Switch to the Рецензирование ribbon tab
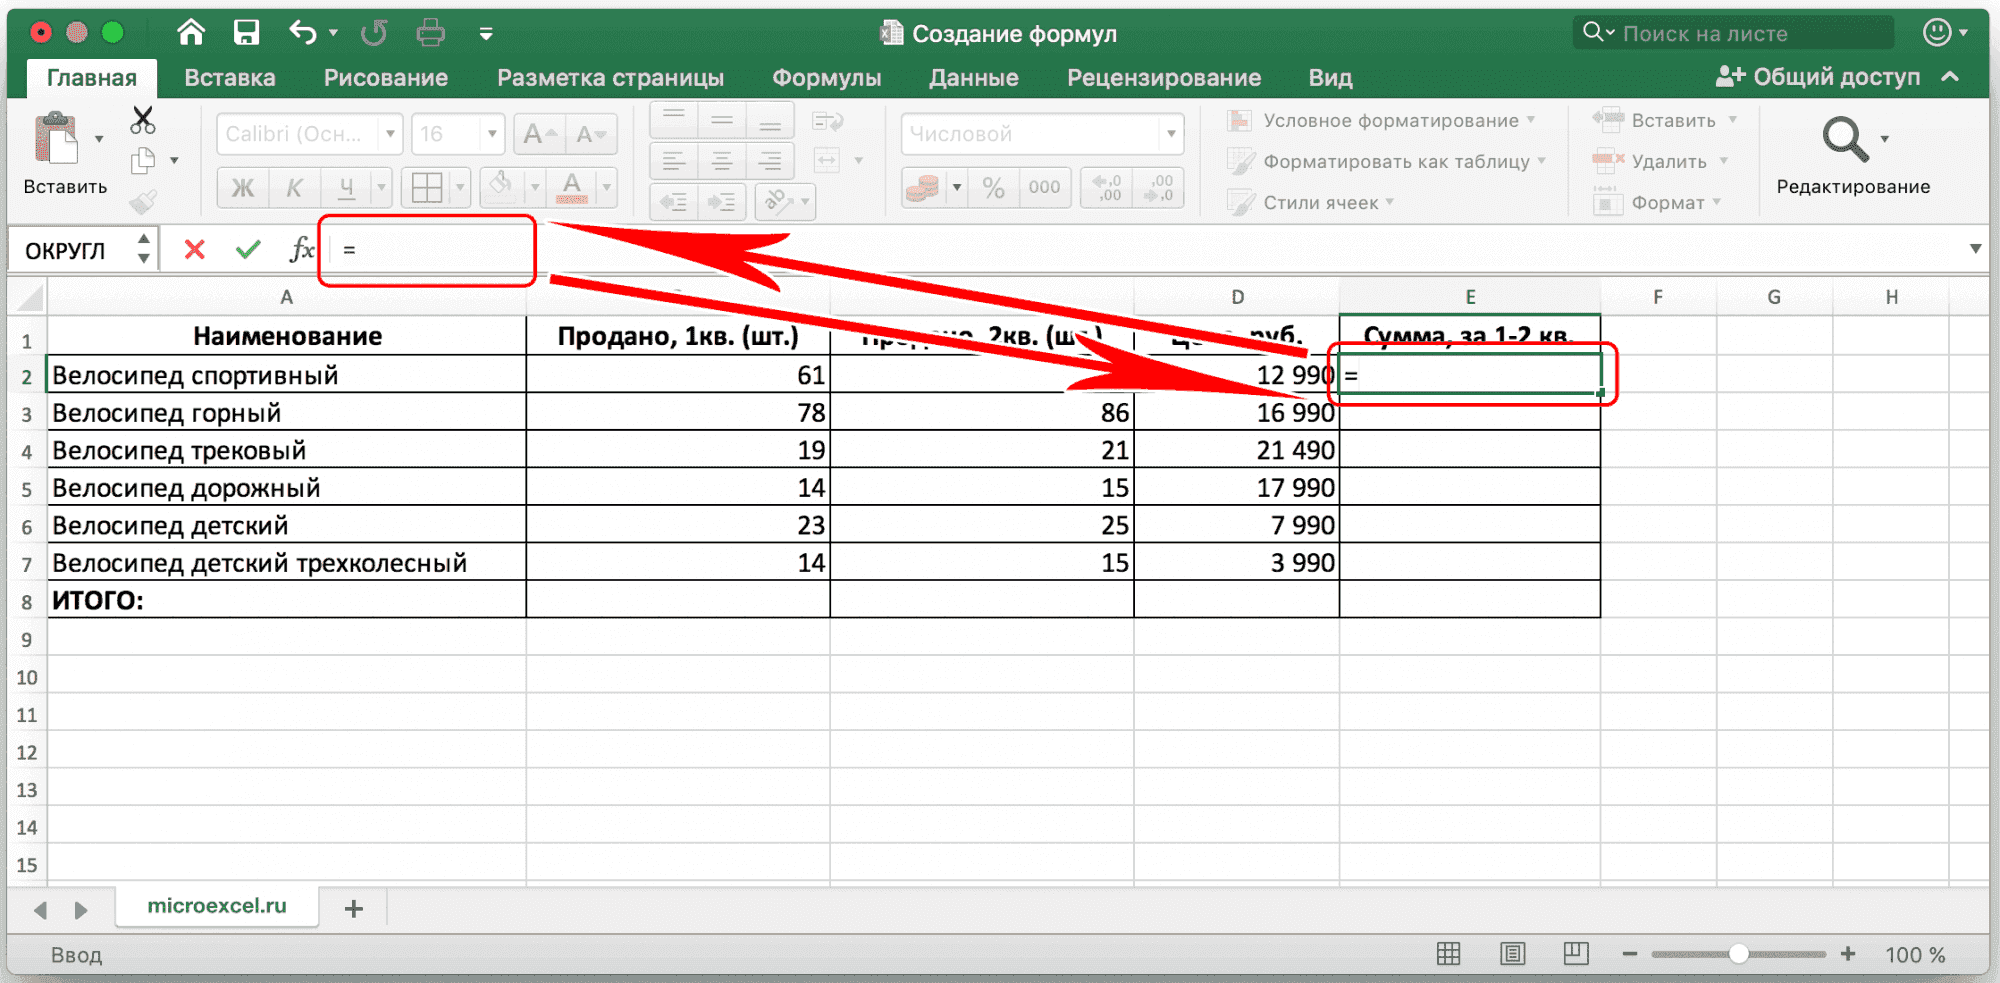Screen dimensions: 2000x983 point(1163,77)
